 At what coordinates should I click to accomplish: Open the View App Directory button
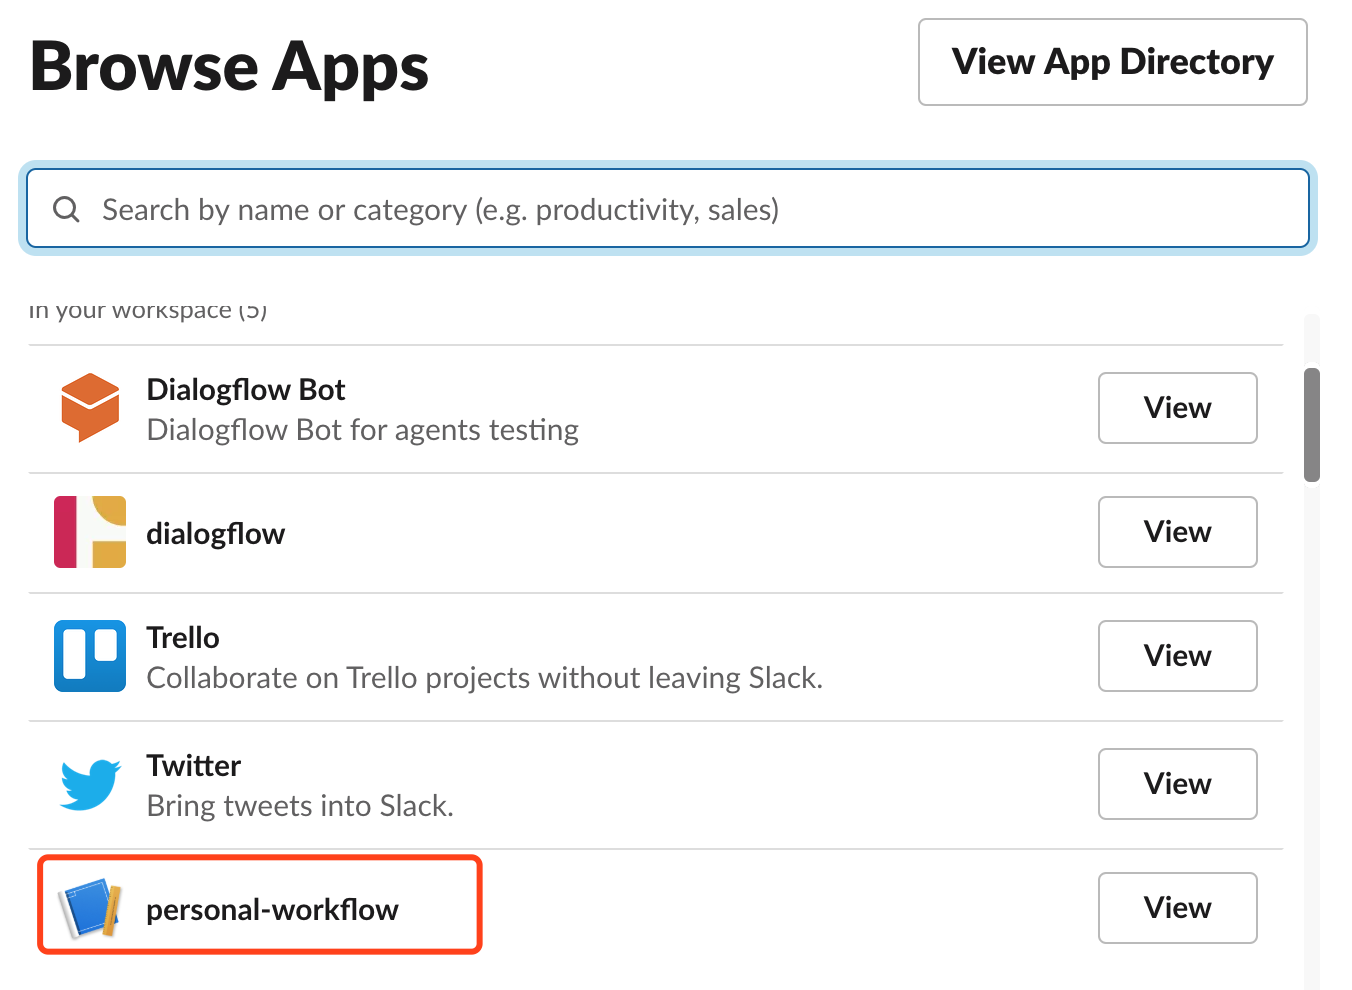tap(1113, 62)
